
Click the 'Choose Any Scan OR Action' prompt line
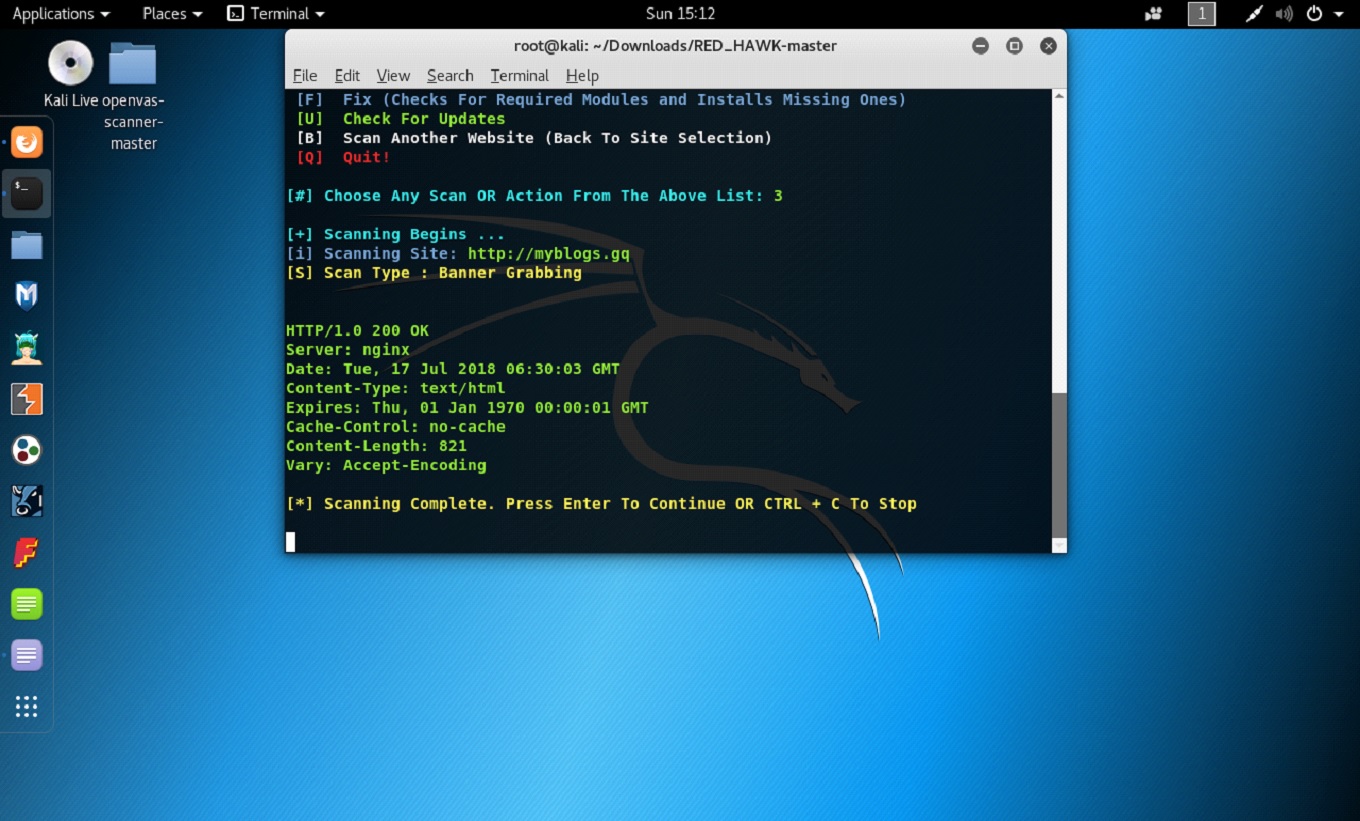click(534, 196)
